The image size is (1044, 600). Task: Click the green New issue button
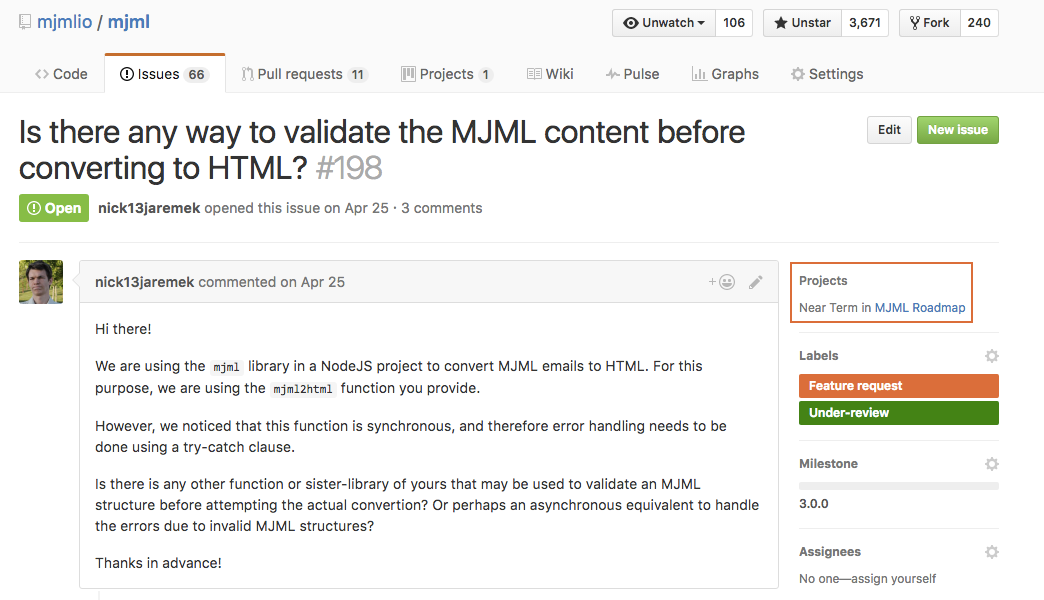tap(957, 129)
